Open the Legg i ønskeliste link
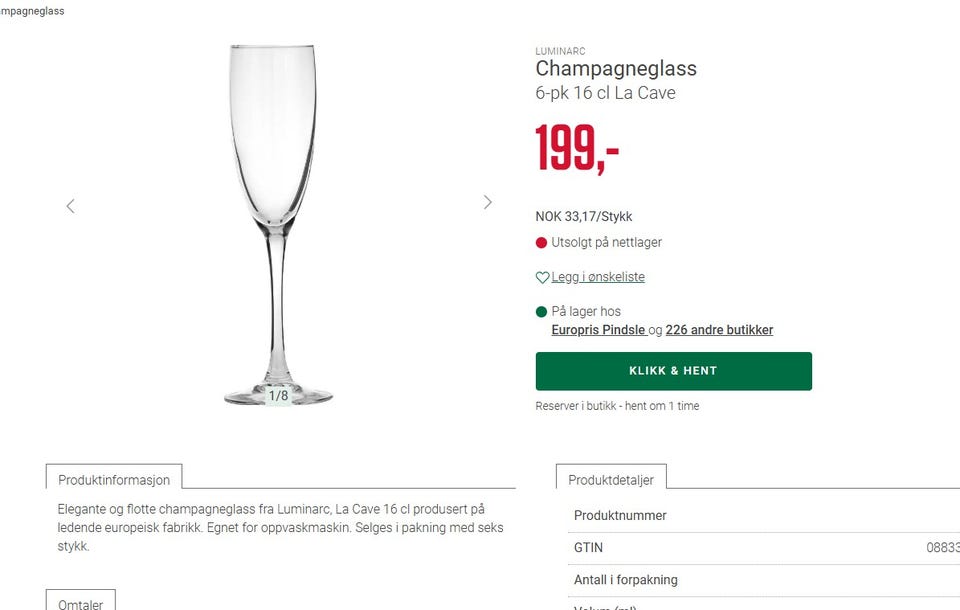The width and height of the screenshot is (960, 610). click(x=598, y=277)
